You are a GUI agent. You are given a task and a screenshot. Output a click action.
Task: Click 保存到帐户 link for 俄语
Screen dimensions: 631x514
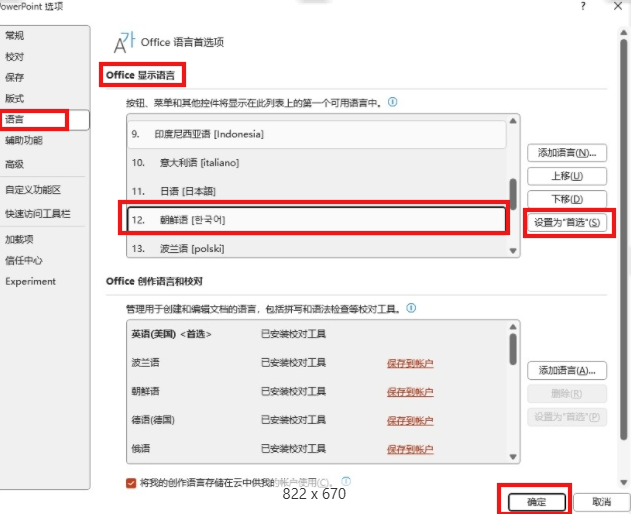(x=410, y=449)
